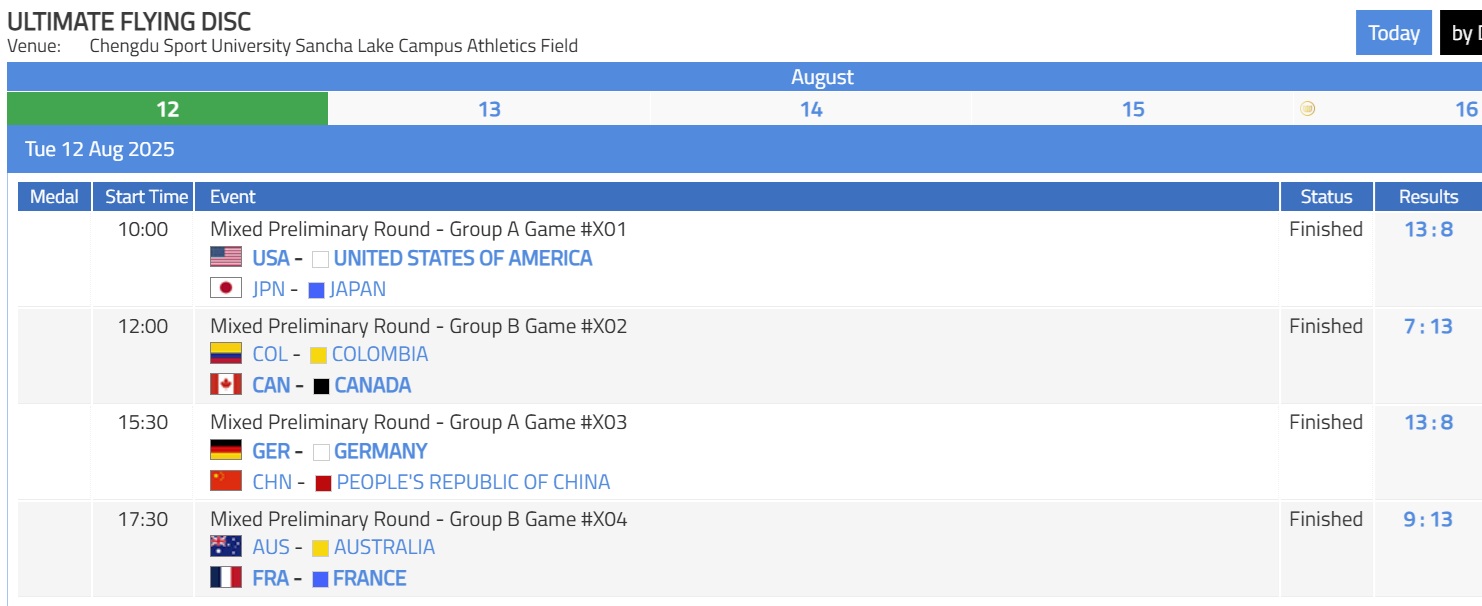Open the UNITED STATES OF AMERICA team link

pyautogui.click(x=463, y=258)
